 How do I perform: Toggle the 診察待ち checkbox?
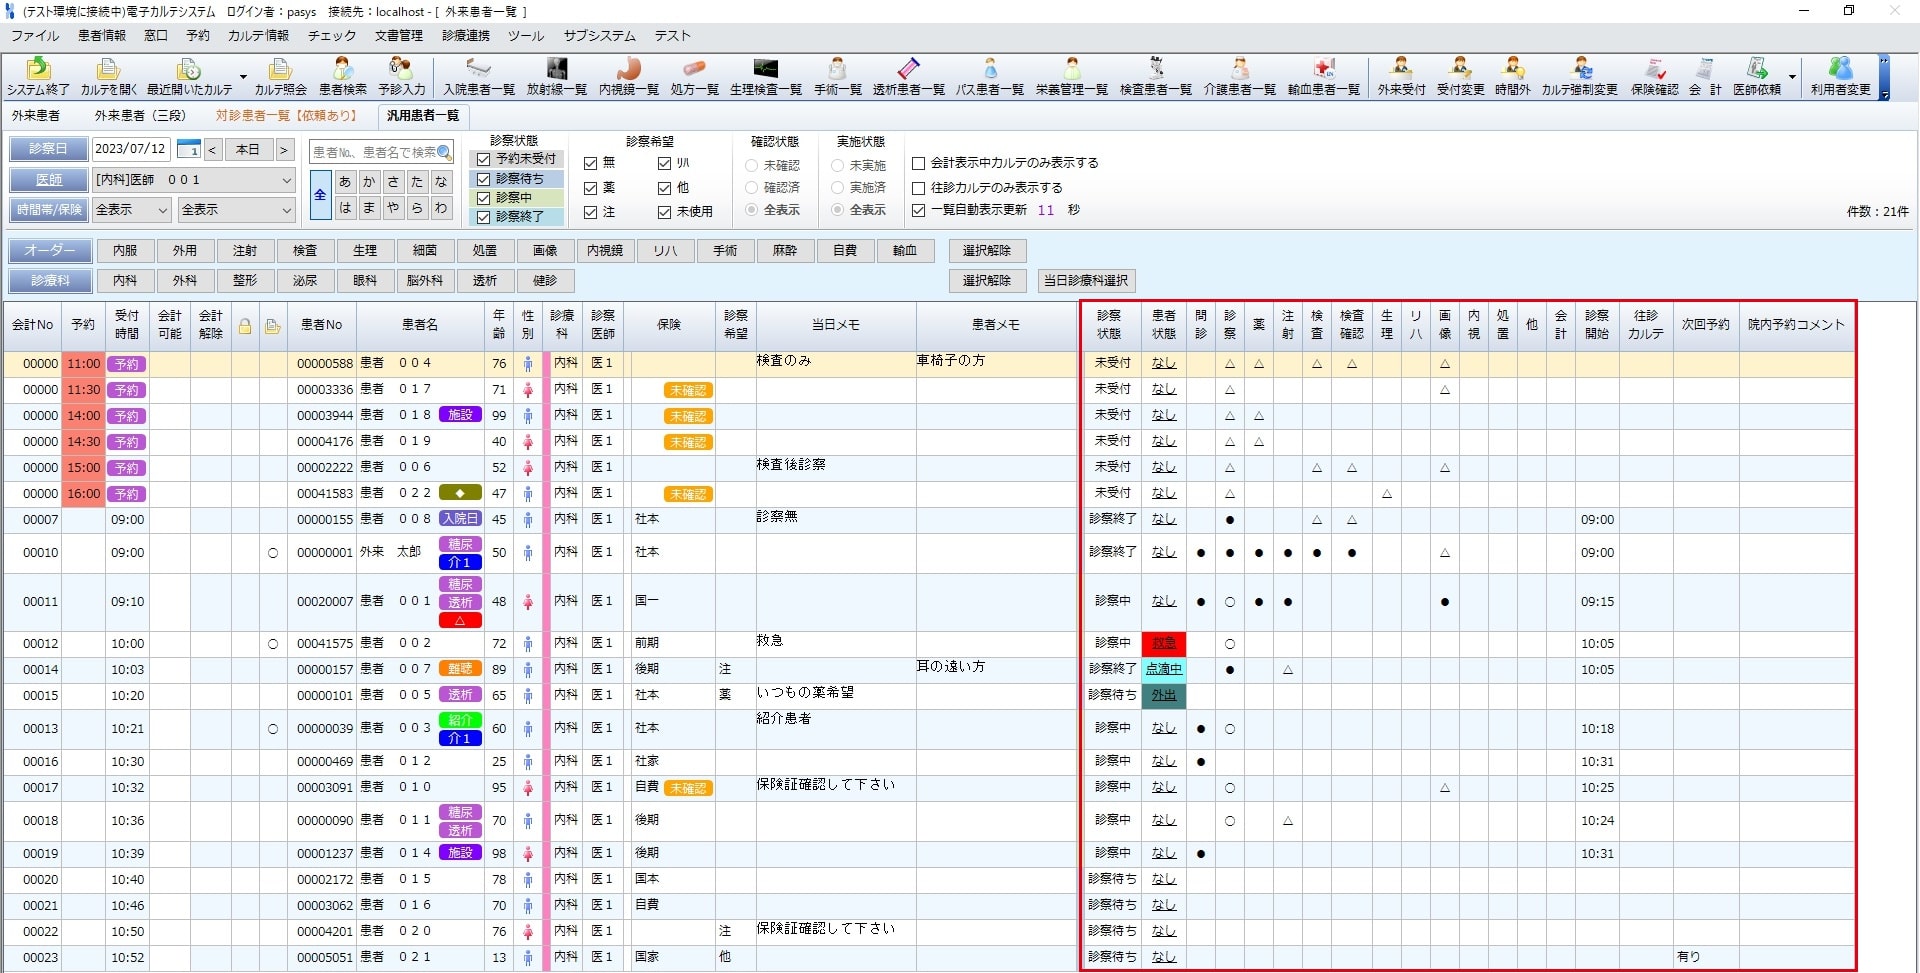coord(484,179)
